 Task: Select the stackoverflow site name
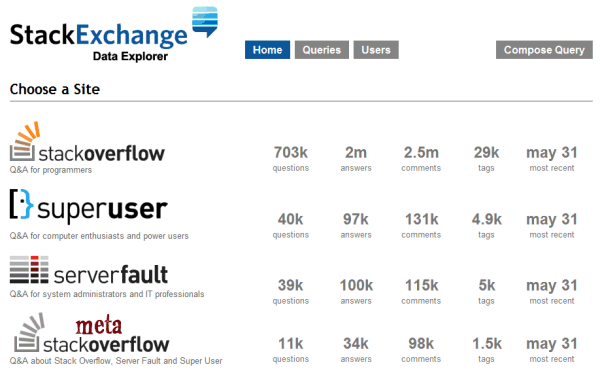[x=101, y=153]
